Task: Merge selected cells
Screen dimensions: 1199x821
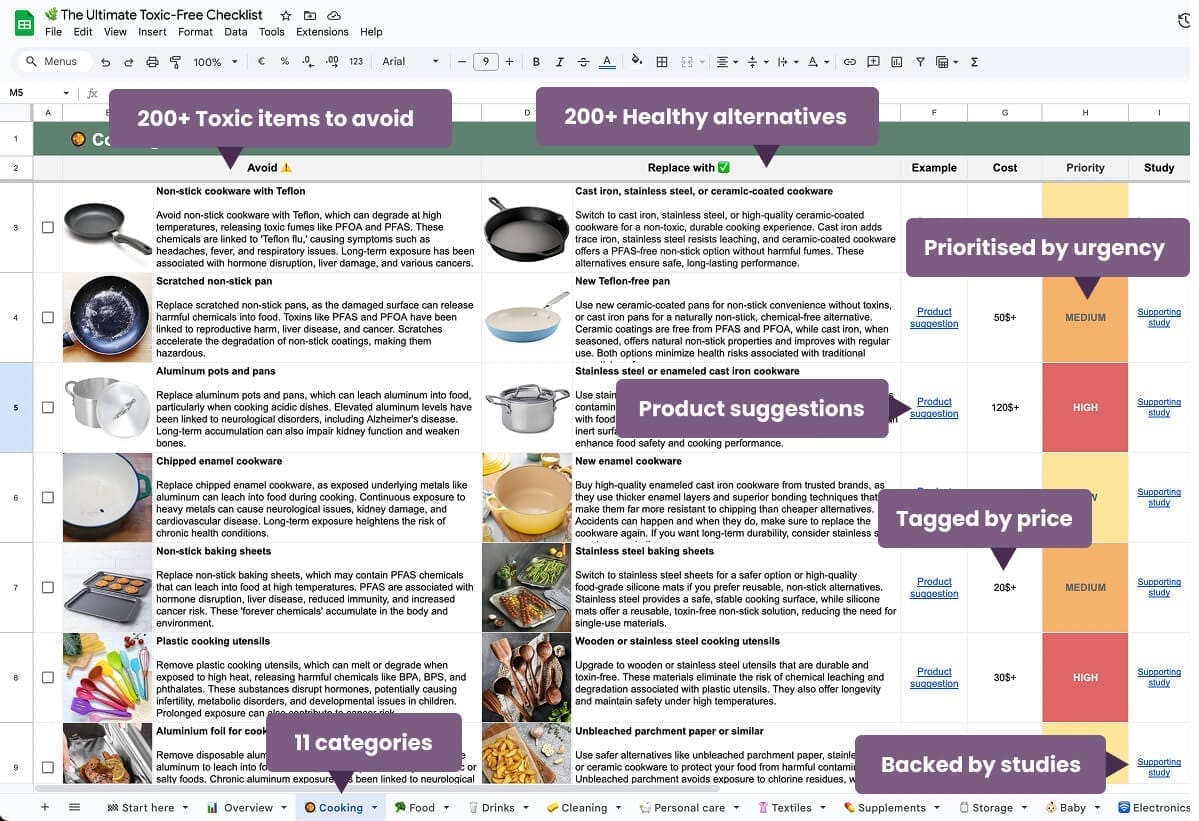Action: tap(687, 62)
